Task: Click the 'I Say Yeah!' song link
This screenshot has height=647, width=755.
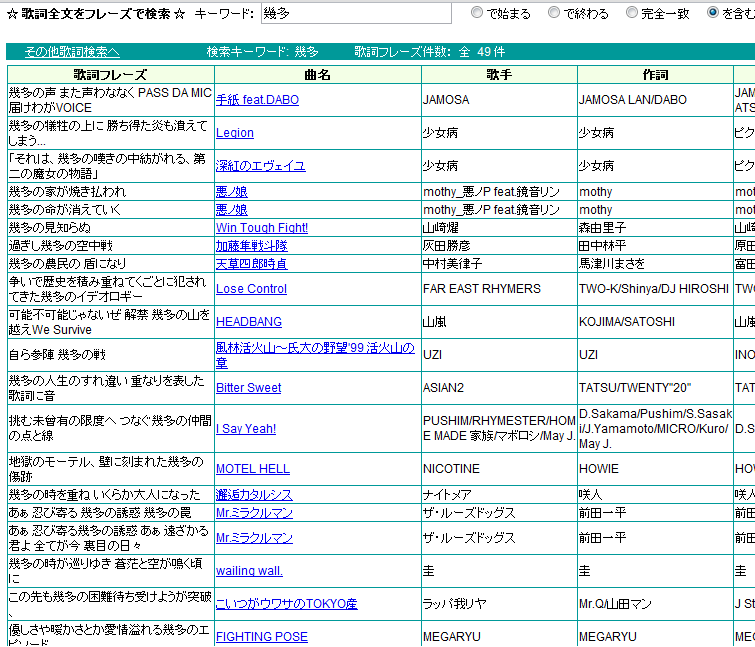Action: 246,429
